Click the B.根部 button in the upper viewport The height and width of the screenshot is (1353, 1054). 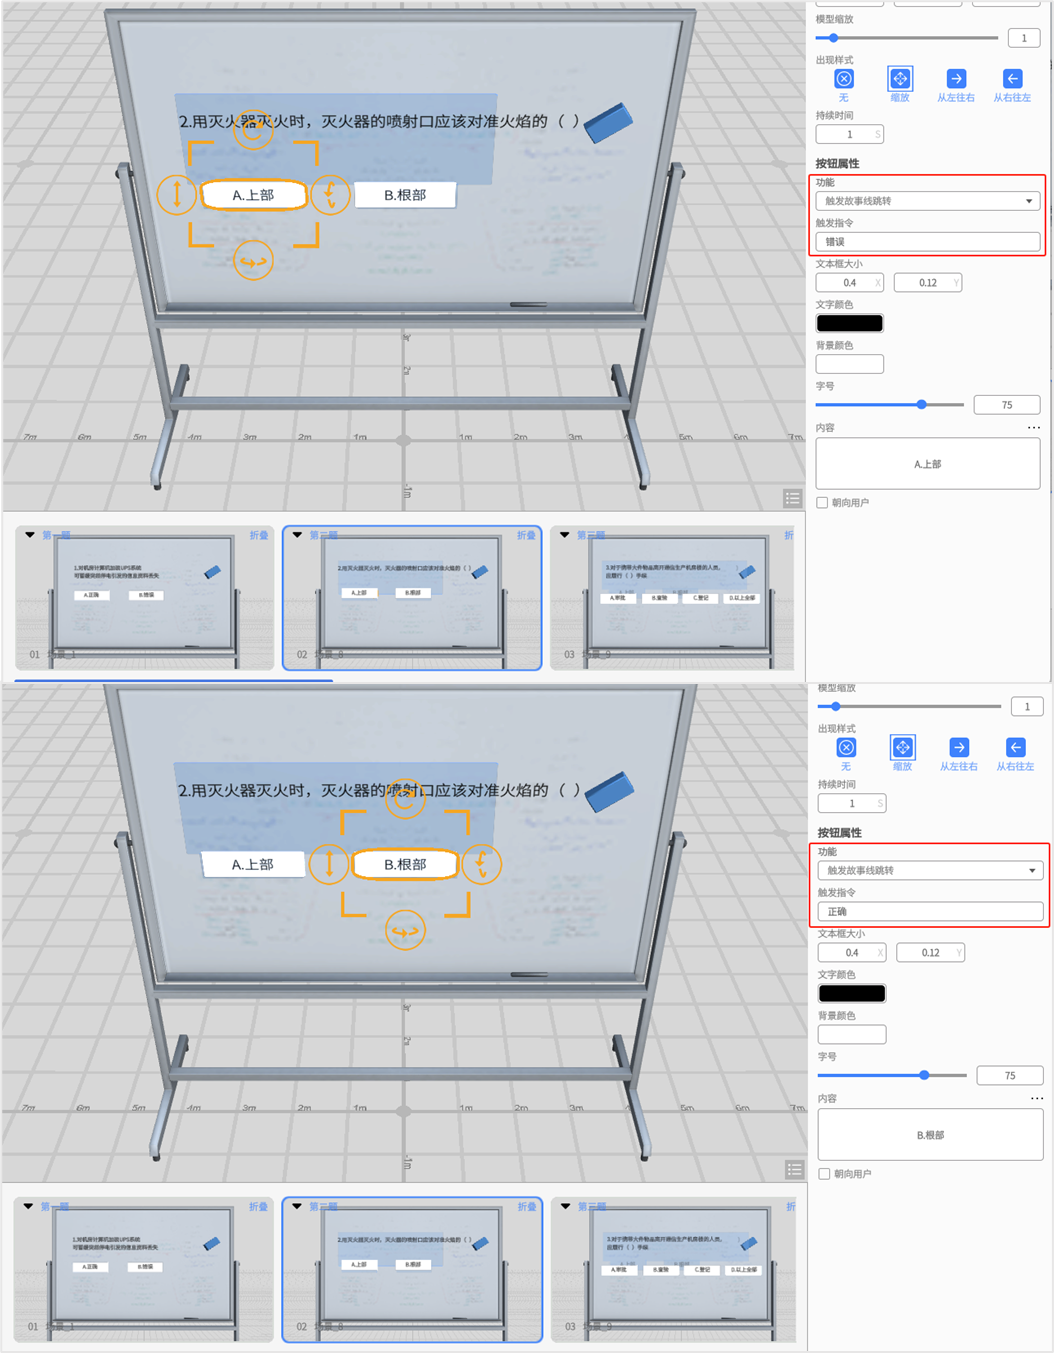pos(405,195)
